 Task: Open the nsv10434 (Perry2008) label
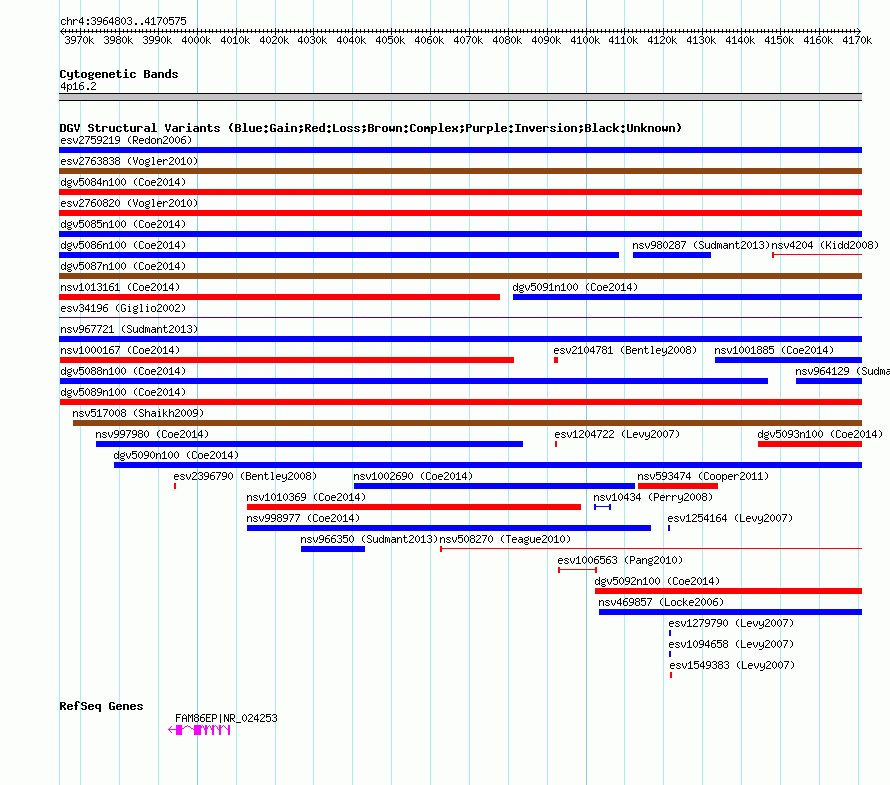click(653, 497)
